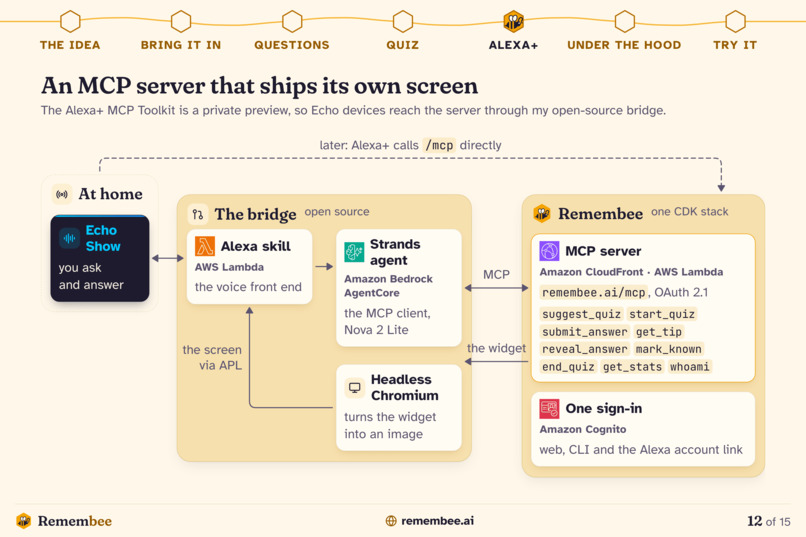Open THE IDEA section

70,45
